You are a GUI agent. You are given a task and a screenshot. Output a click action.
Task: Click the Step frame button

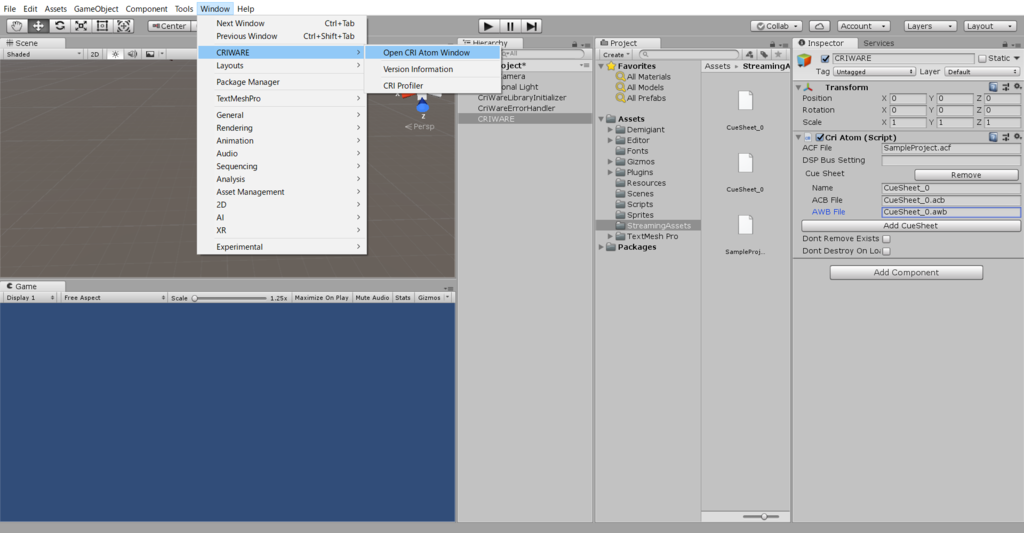[x=532, y=26]
